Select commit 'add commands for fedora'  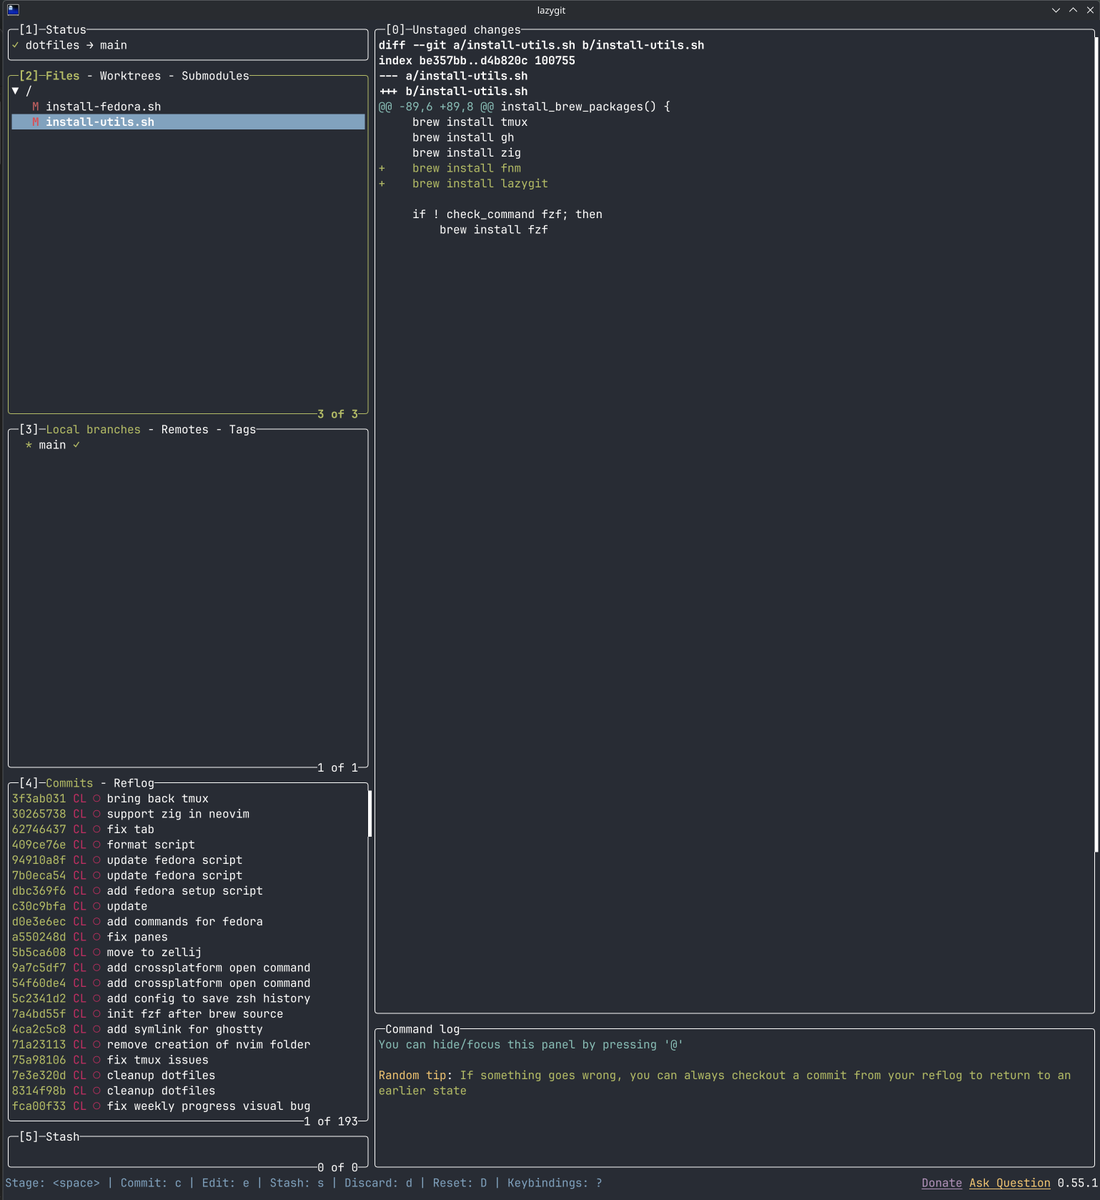[188, 922]
